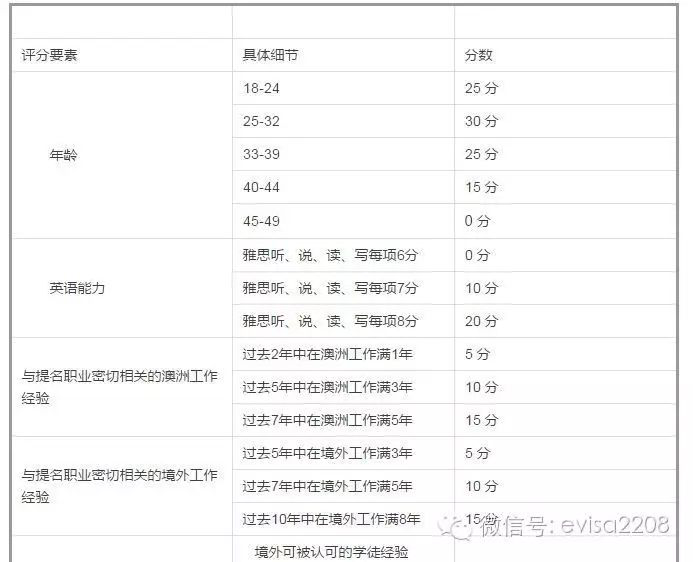Click '过去7年中在境外工作满5年'
The height and width of the screenshot is (562, 693).
pos(327,486)
